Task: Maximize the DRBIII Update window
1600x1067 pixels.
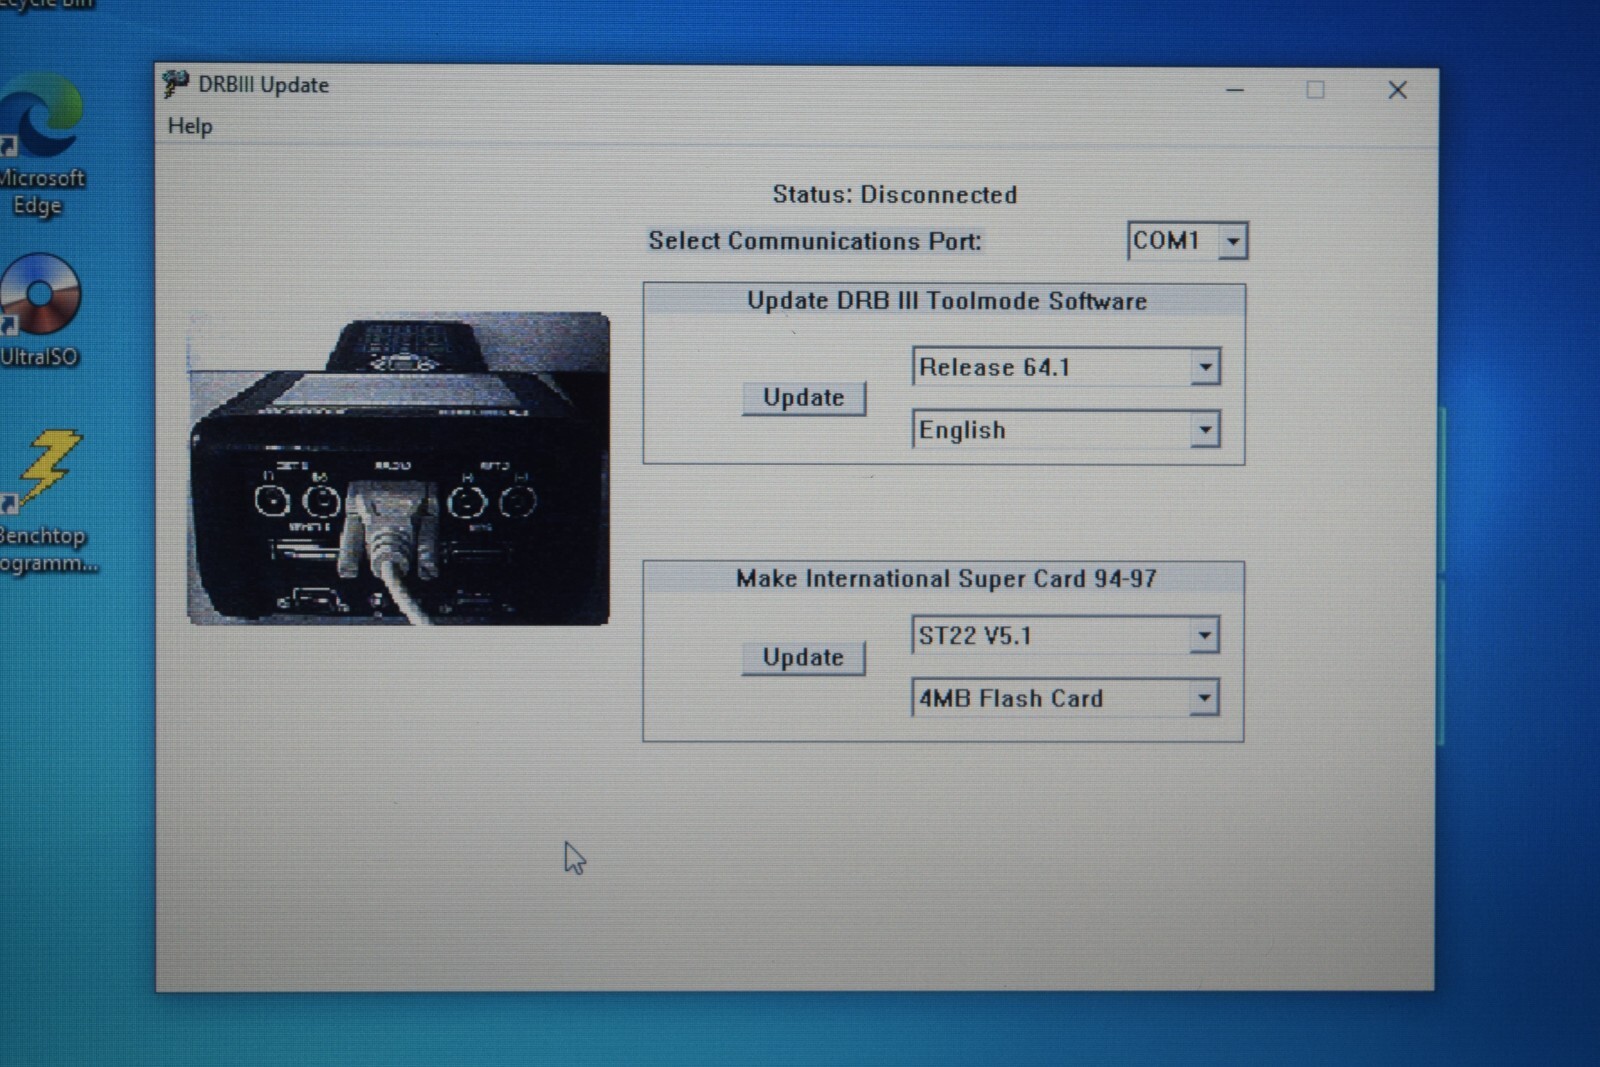Action: pyautogui.click(x=1315, y=90)
